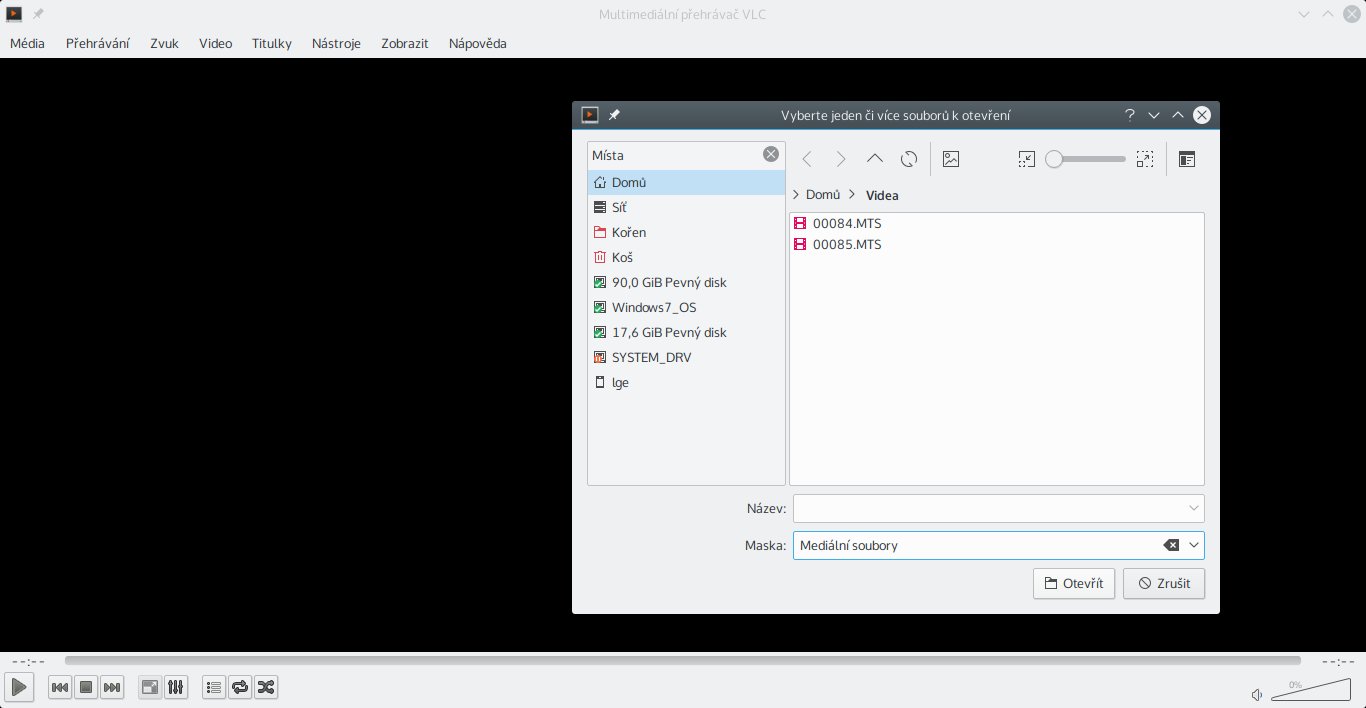Viewport: 1366px width, 708px height.
Task: Toggle loop repeat mode
Action: click(240, 687)
